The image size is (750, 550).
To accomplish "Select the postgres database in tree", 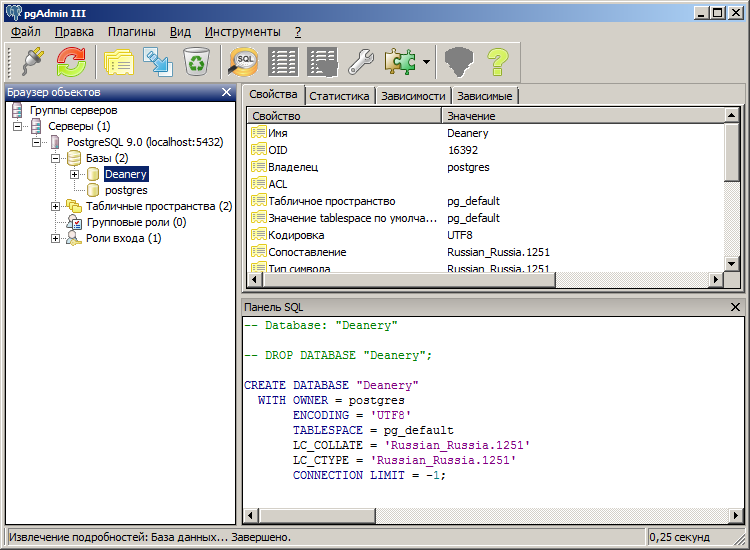I will [126, 190].
